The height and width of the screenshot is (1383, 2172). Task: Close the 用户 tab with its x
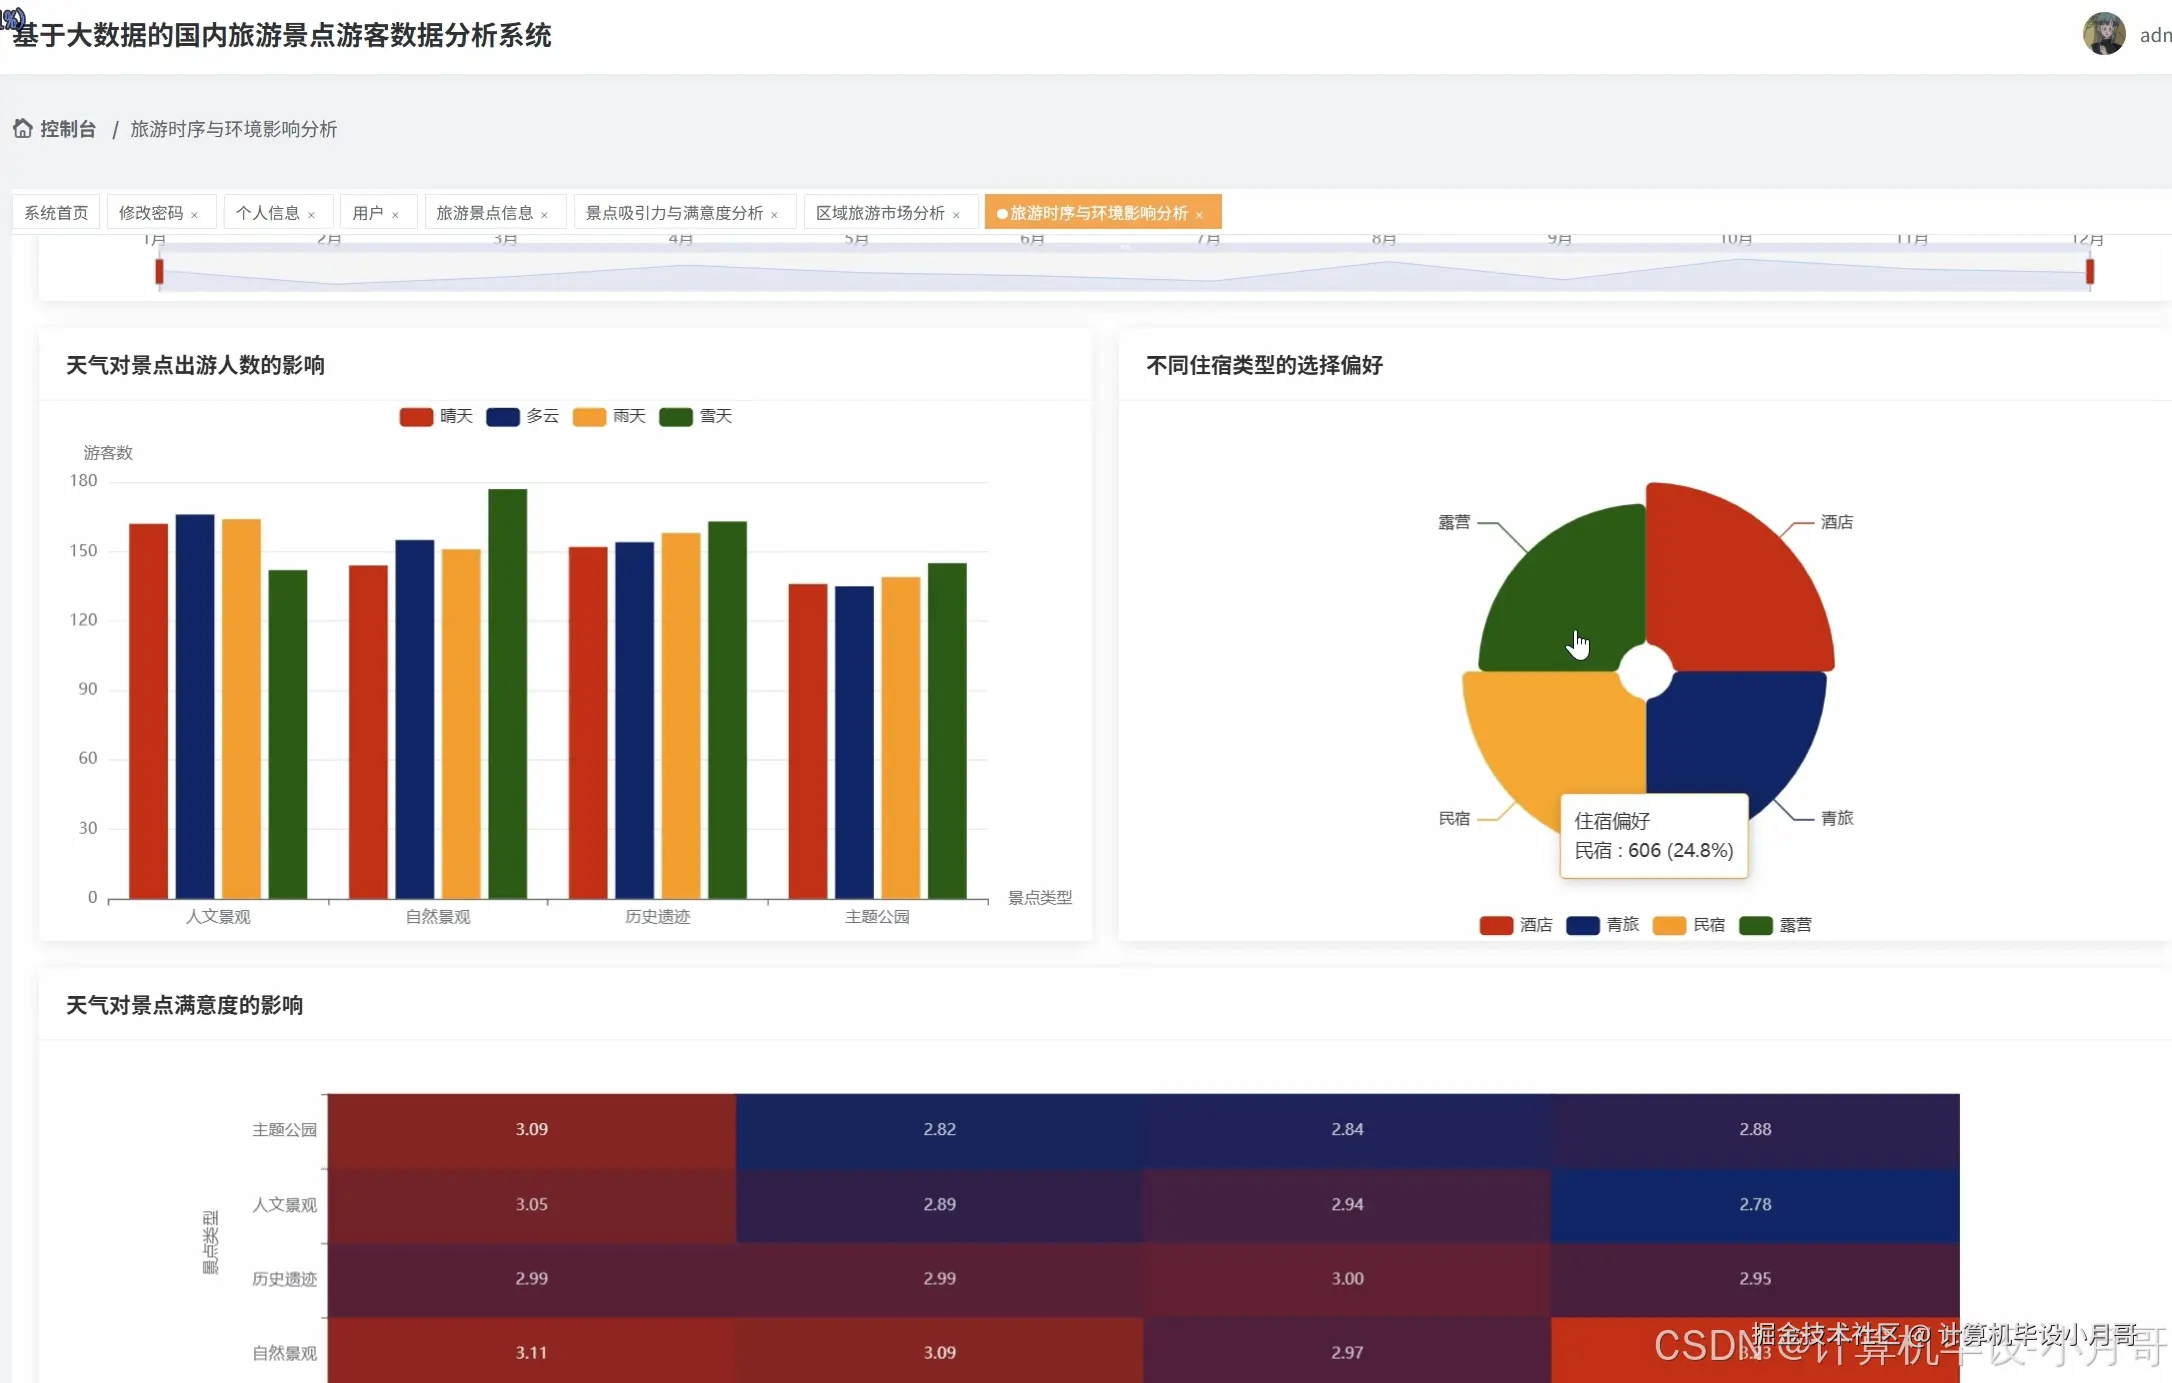(x=396, y=215)
